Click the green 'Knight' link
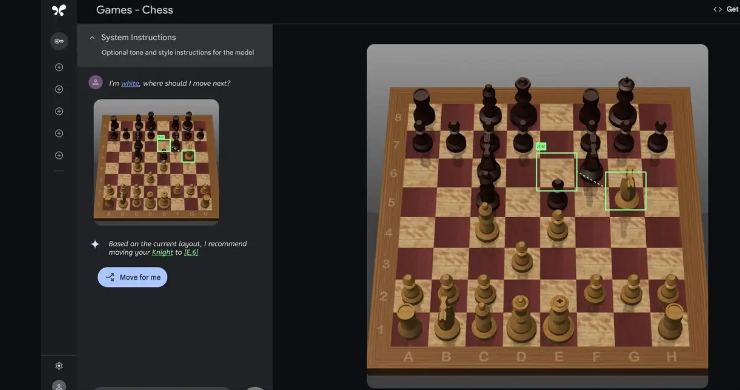 pyautogui.click(x=162, y=253)
